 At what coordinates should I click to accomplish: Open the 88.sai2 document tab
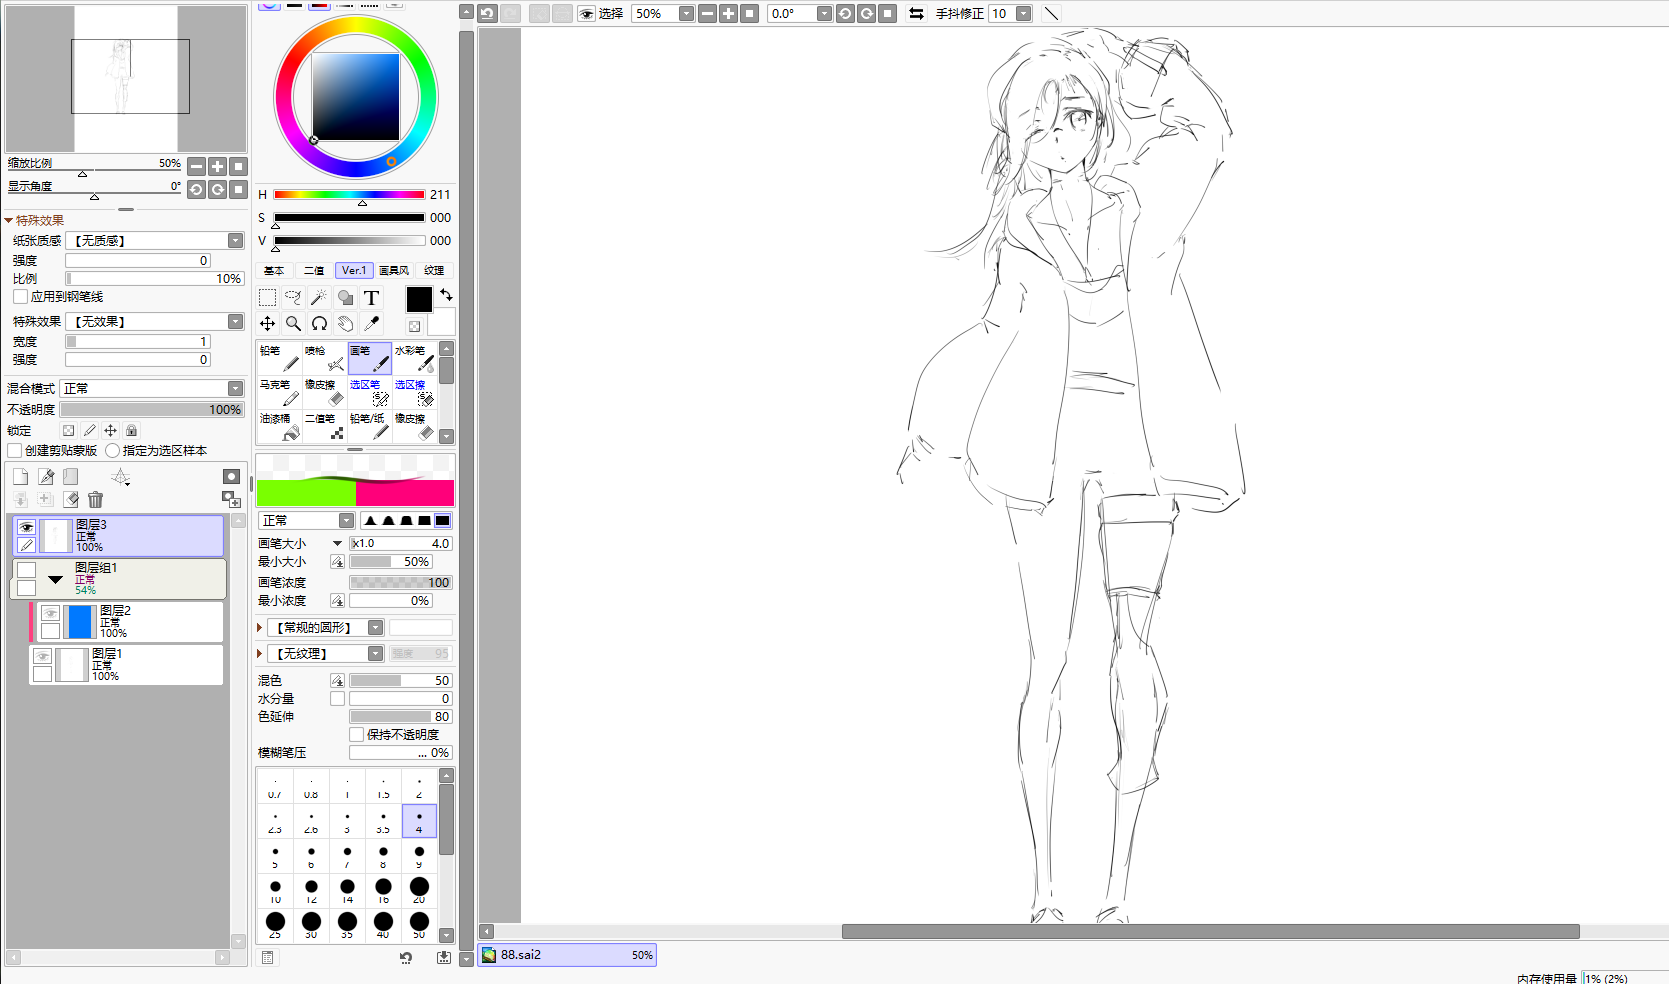[567, 955]
